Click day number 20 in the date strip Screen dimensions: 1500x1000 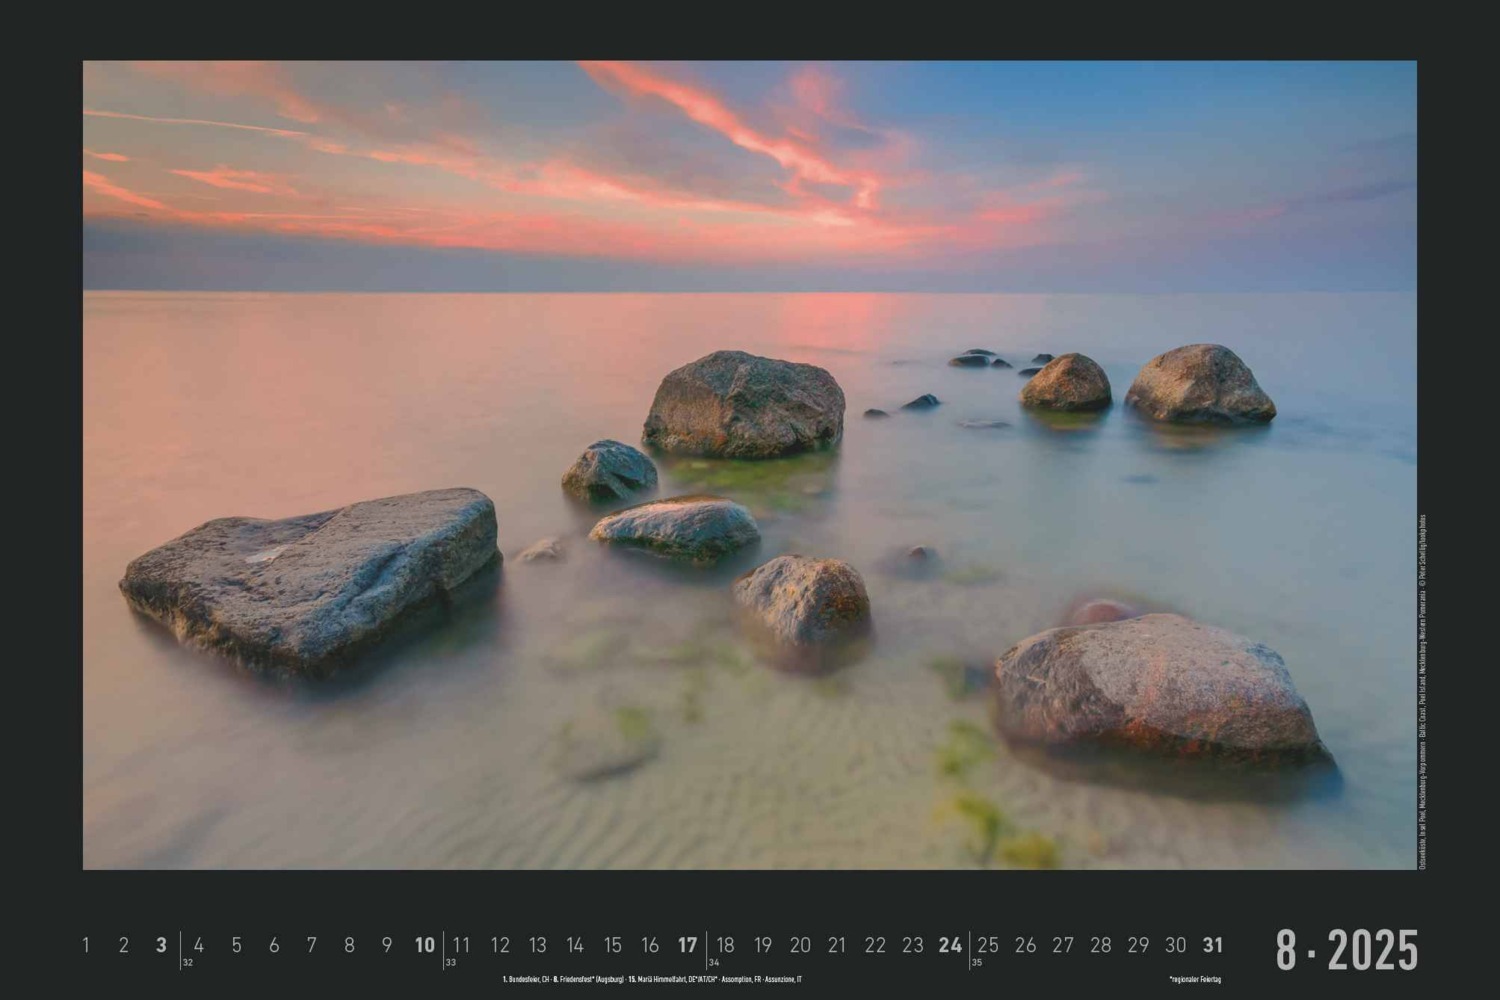pos(800,945)
